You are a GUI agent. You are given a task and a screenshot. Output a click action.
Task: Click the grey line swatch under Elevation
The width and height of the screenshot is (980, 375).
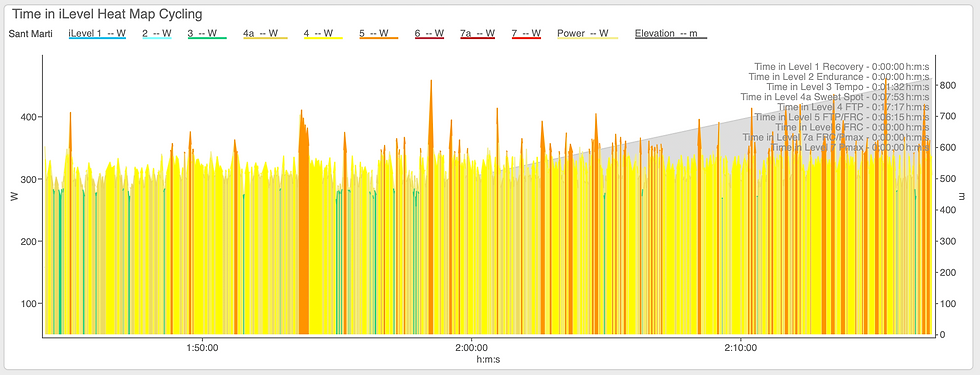pos(671,39)
